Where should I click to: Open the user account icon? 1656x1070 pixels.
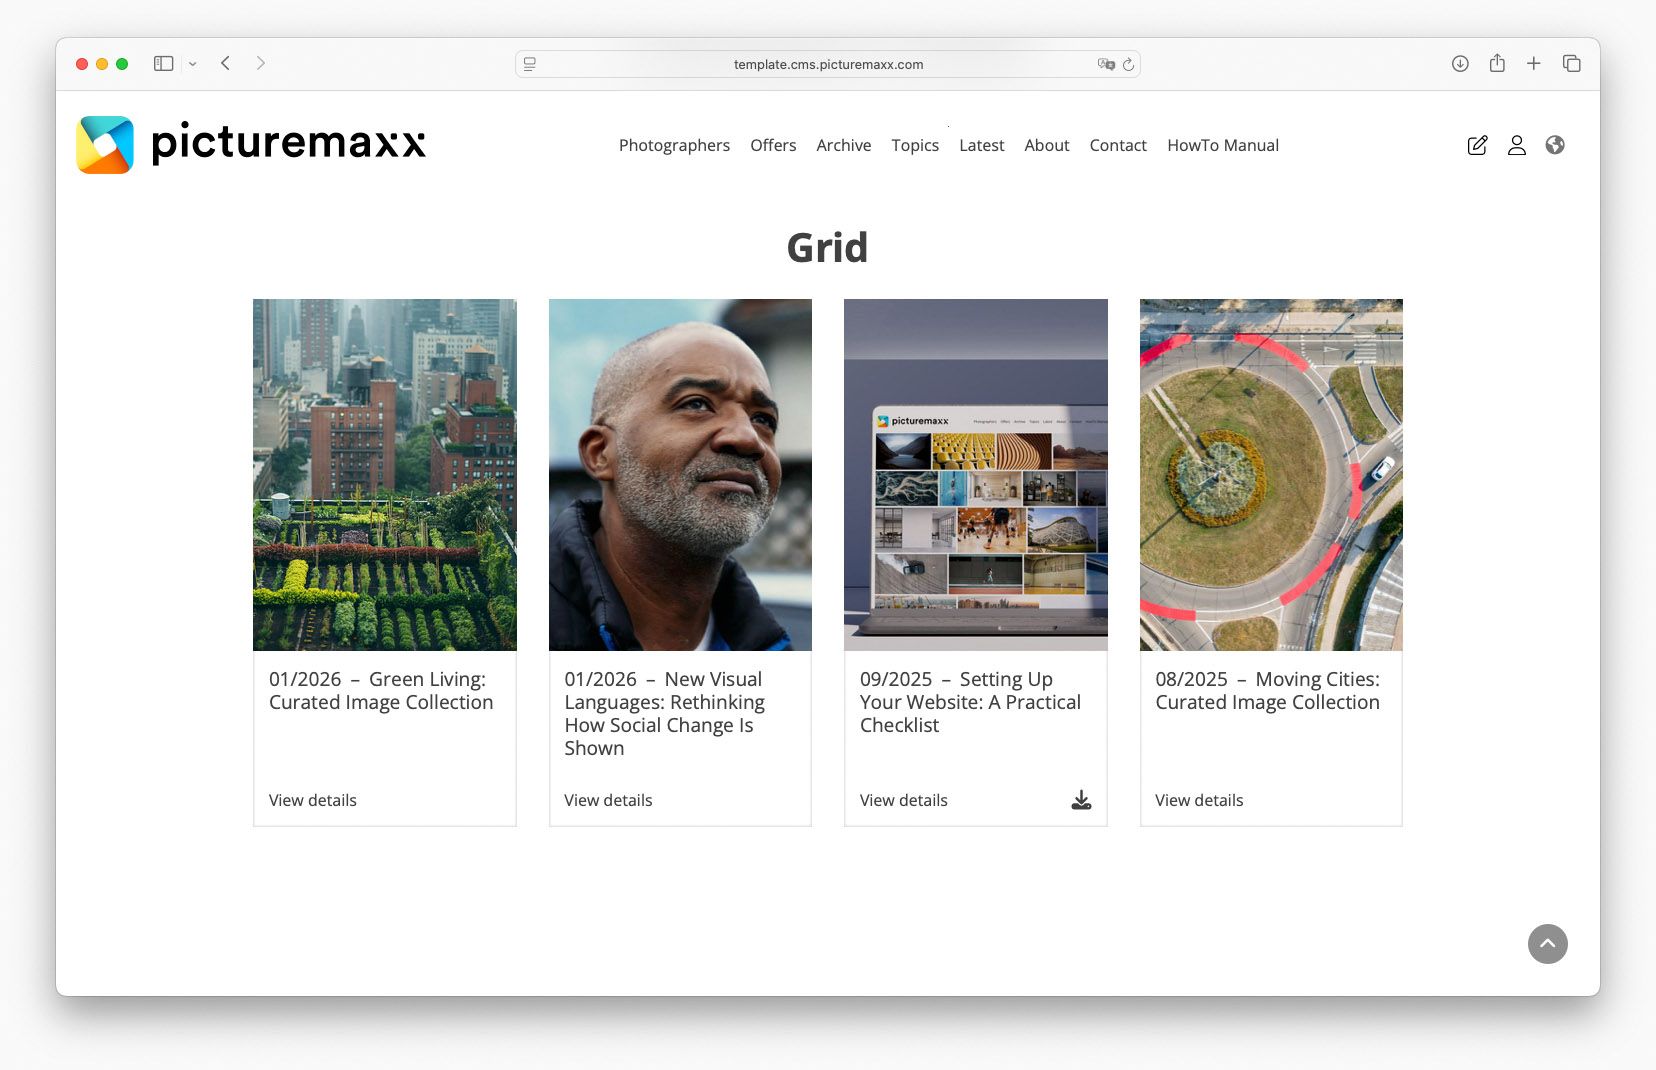1517,145
